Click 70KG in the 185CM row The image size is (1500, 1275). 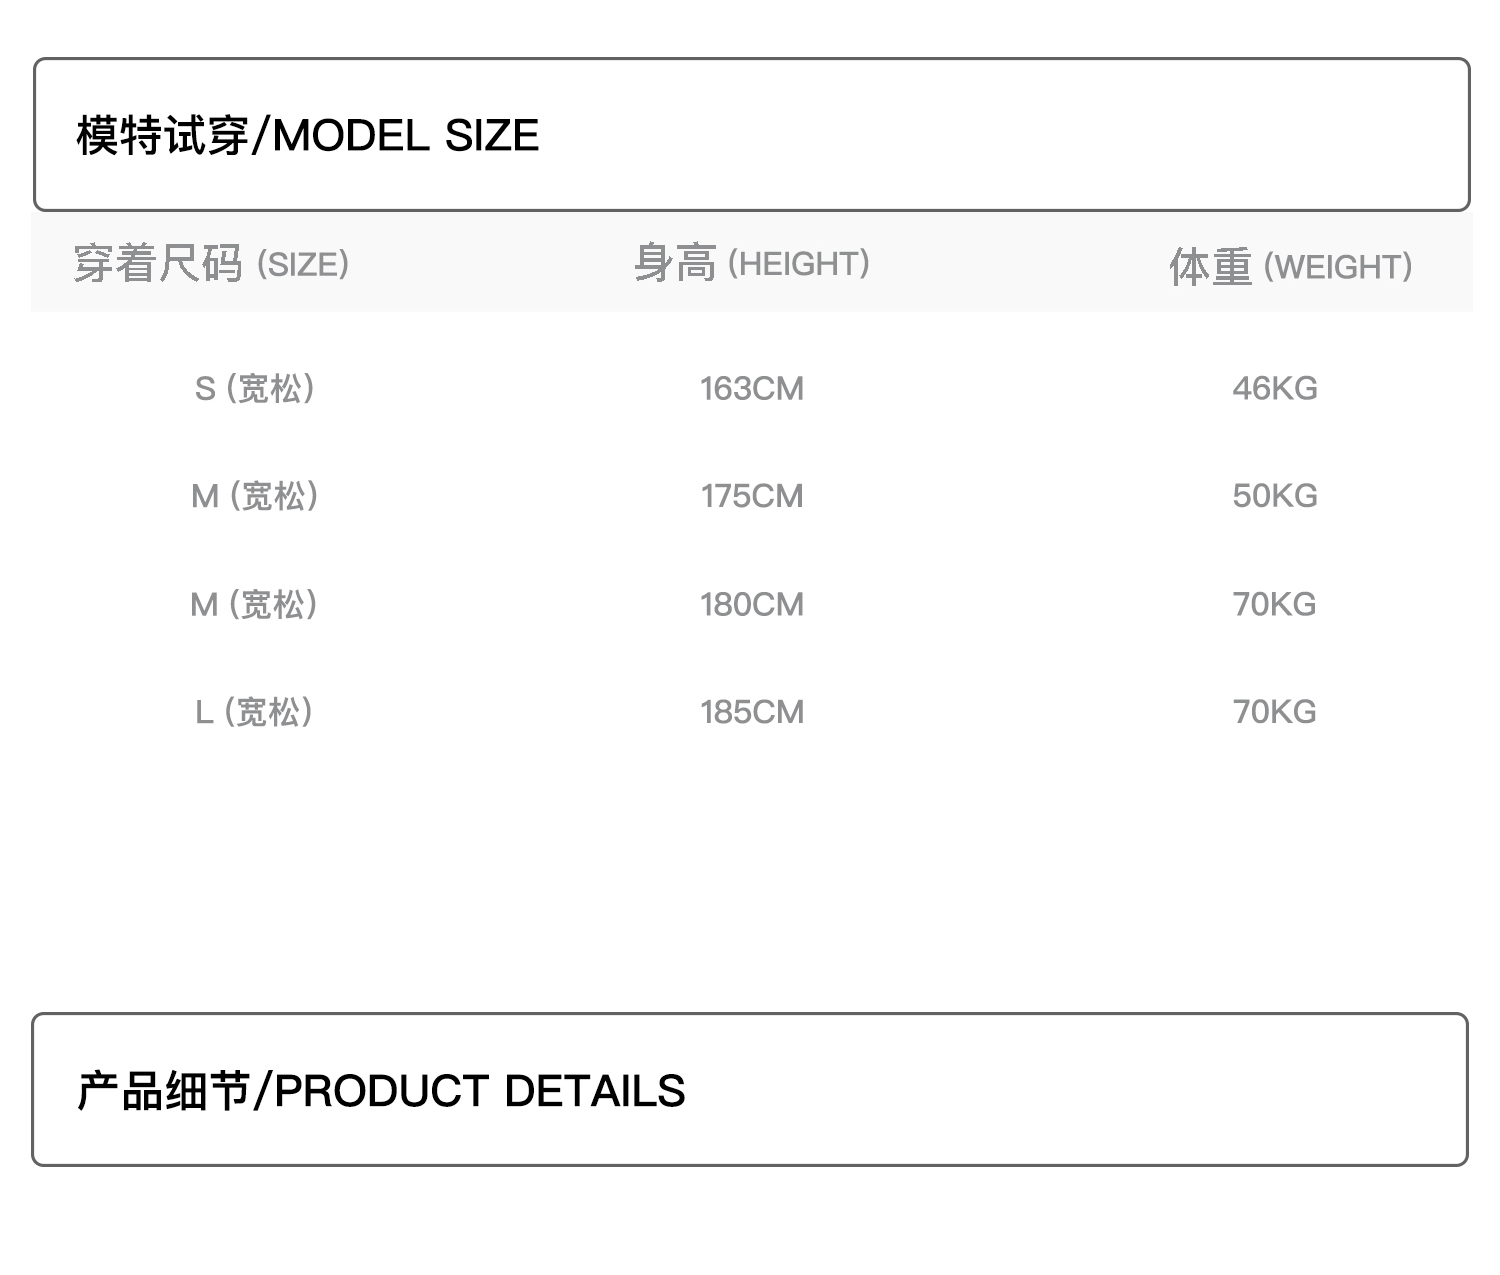[x=1275, y=712]
